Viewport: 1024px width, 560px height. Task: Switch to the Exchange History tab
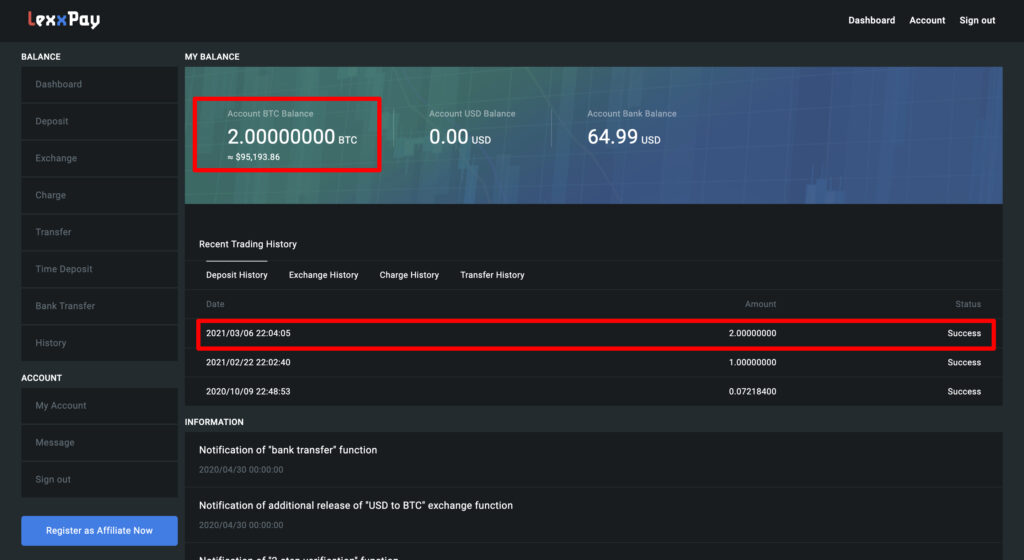(323, 275)
